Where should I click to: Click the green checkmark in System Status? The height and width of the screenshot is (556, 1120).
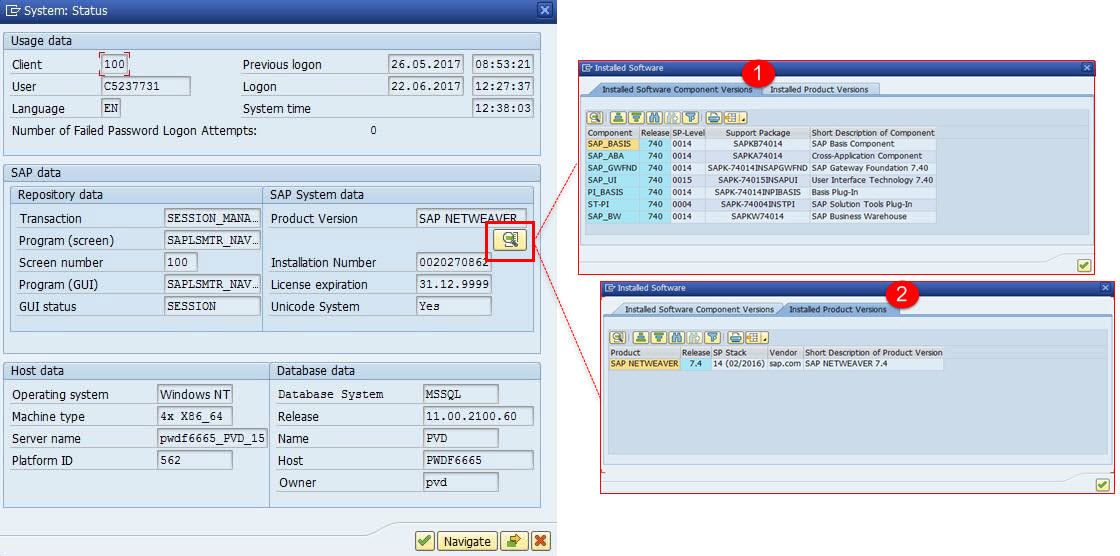pyautogui.click(x=425, y=541)
